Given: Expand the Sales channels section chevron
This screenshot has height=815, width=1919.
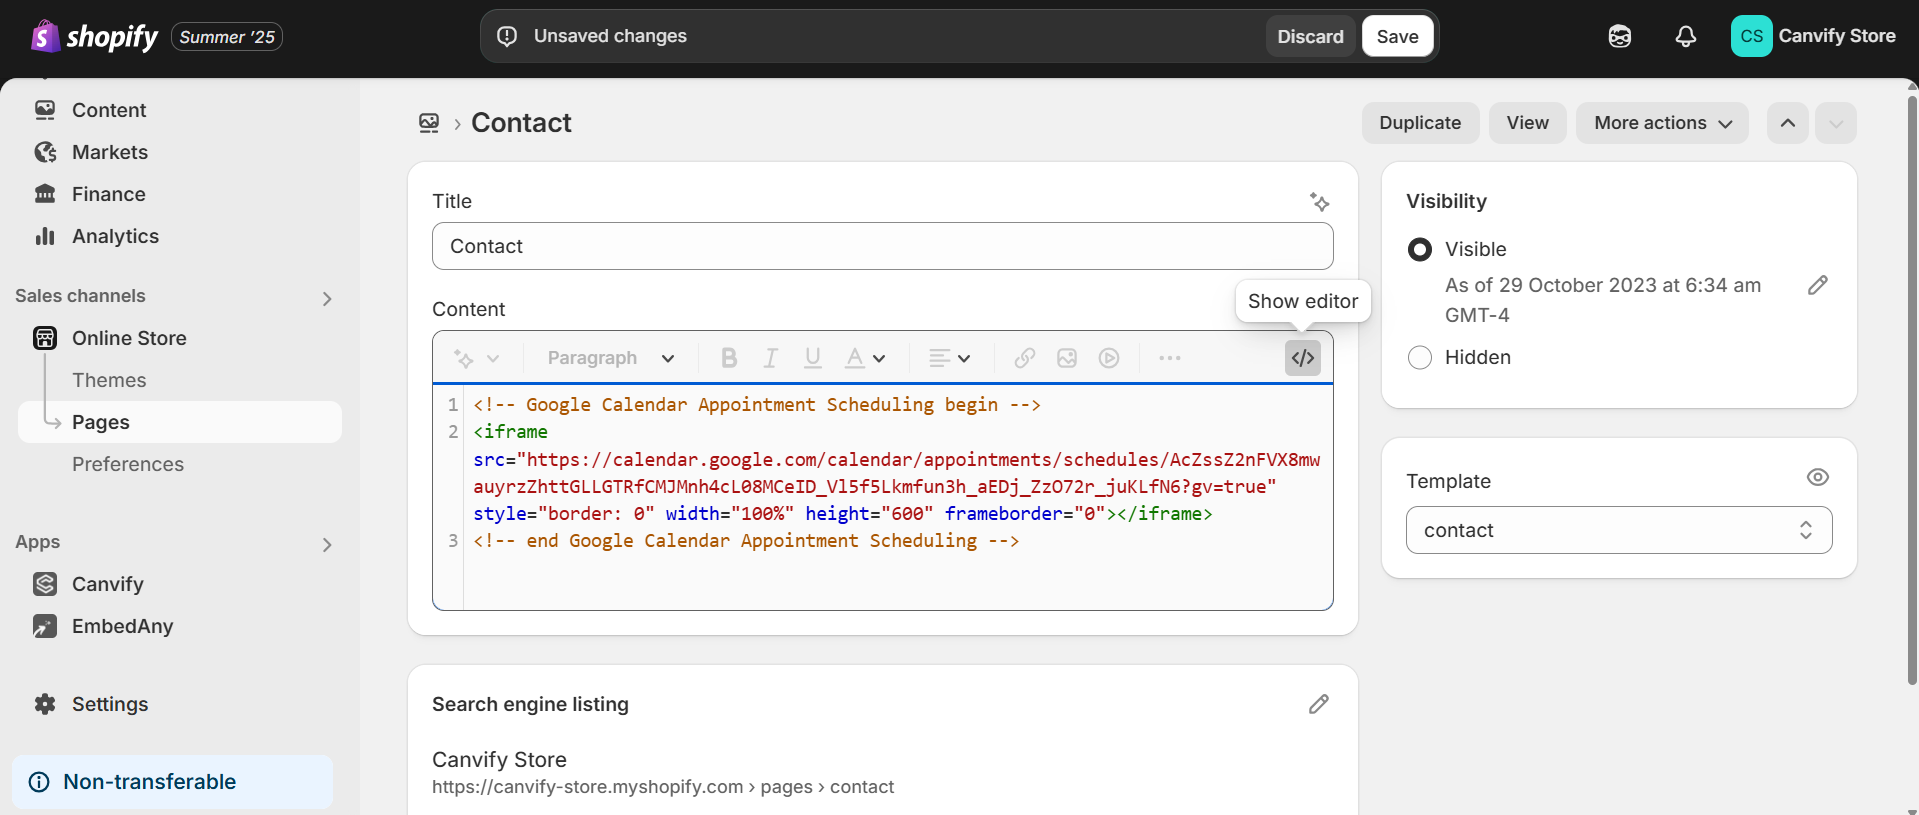Looking at the screenshot, I should 327,298.
